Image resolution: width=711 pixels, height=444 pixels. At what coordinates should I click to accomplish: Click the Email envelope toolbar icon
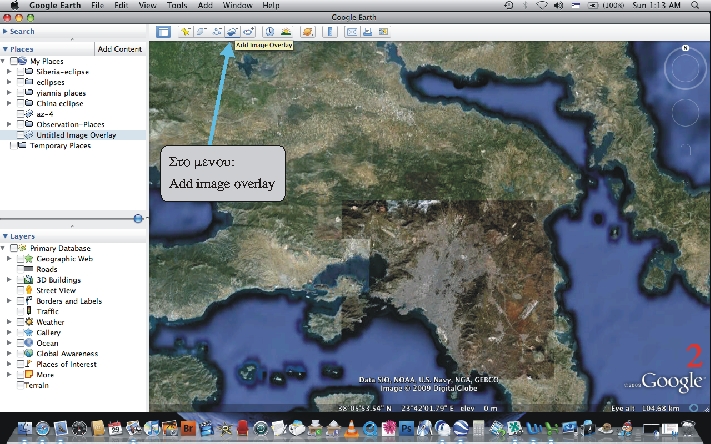351,31
